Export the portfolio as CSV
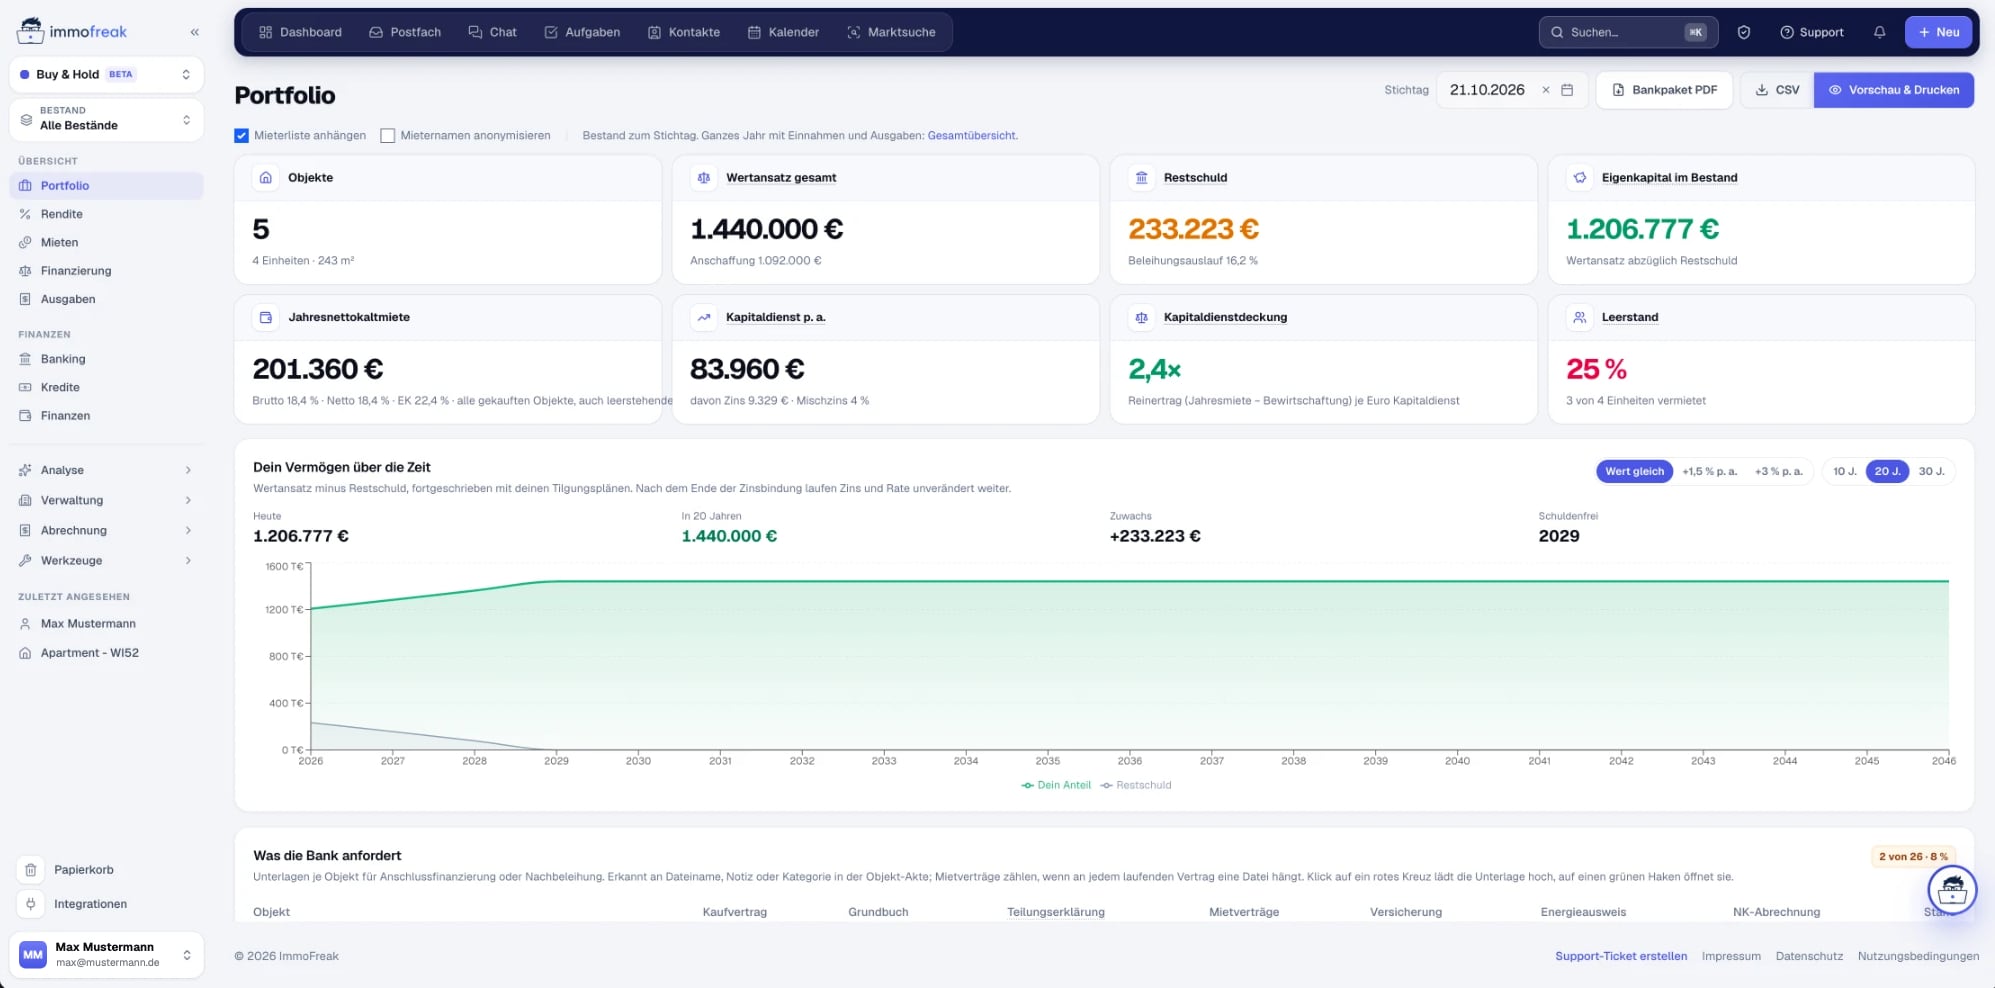The height and width of the screenshot is (988, 1995). click(1777, 90)
